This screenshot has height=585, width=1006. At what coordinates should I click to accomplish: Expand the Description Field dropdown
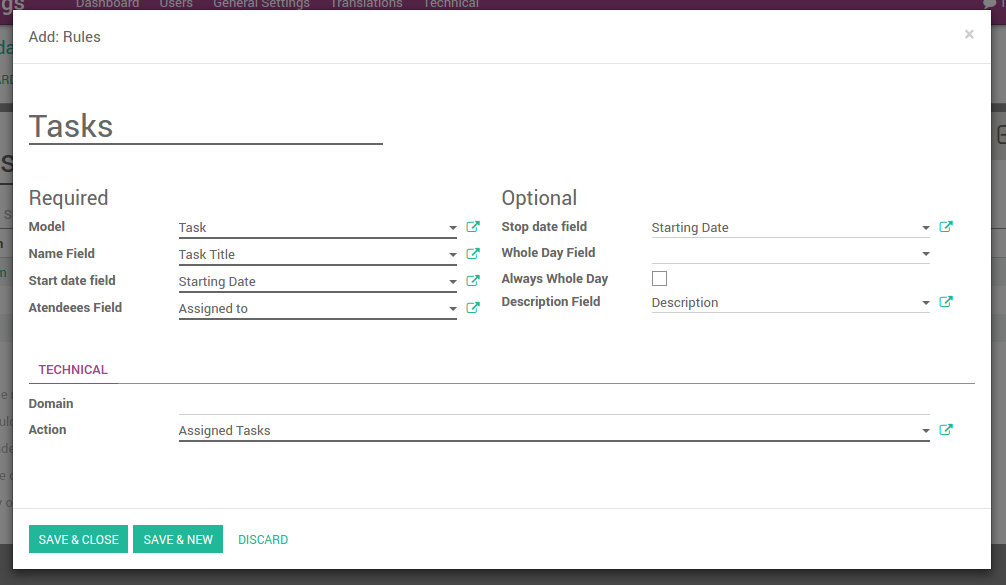tap(925, 303)
